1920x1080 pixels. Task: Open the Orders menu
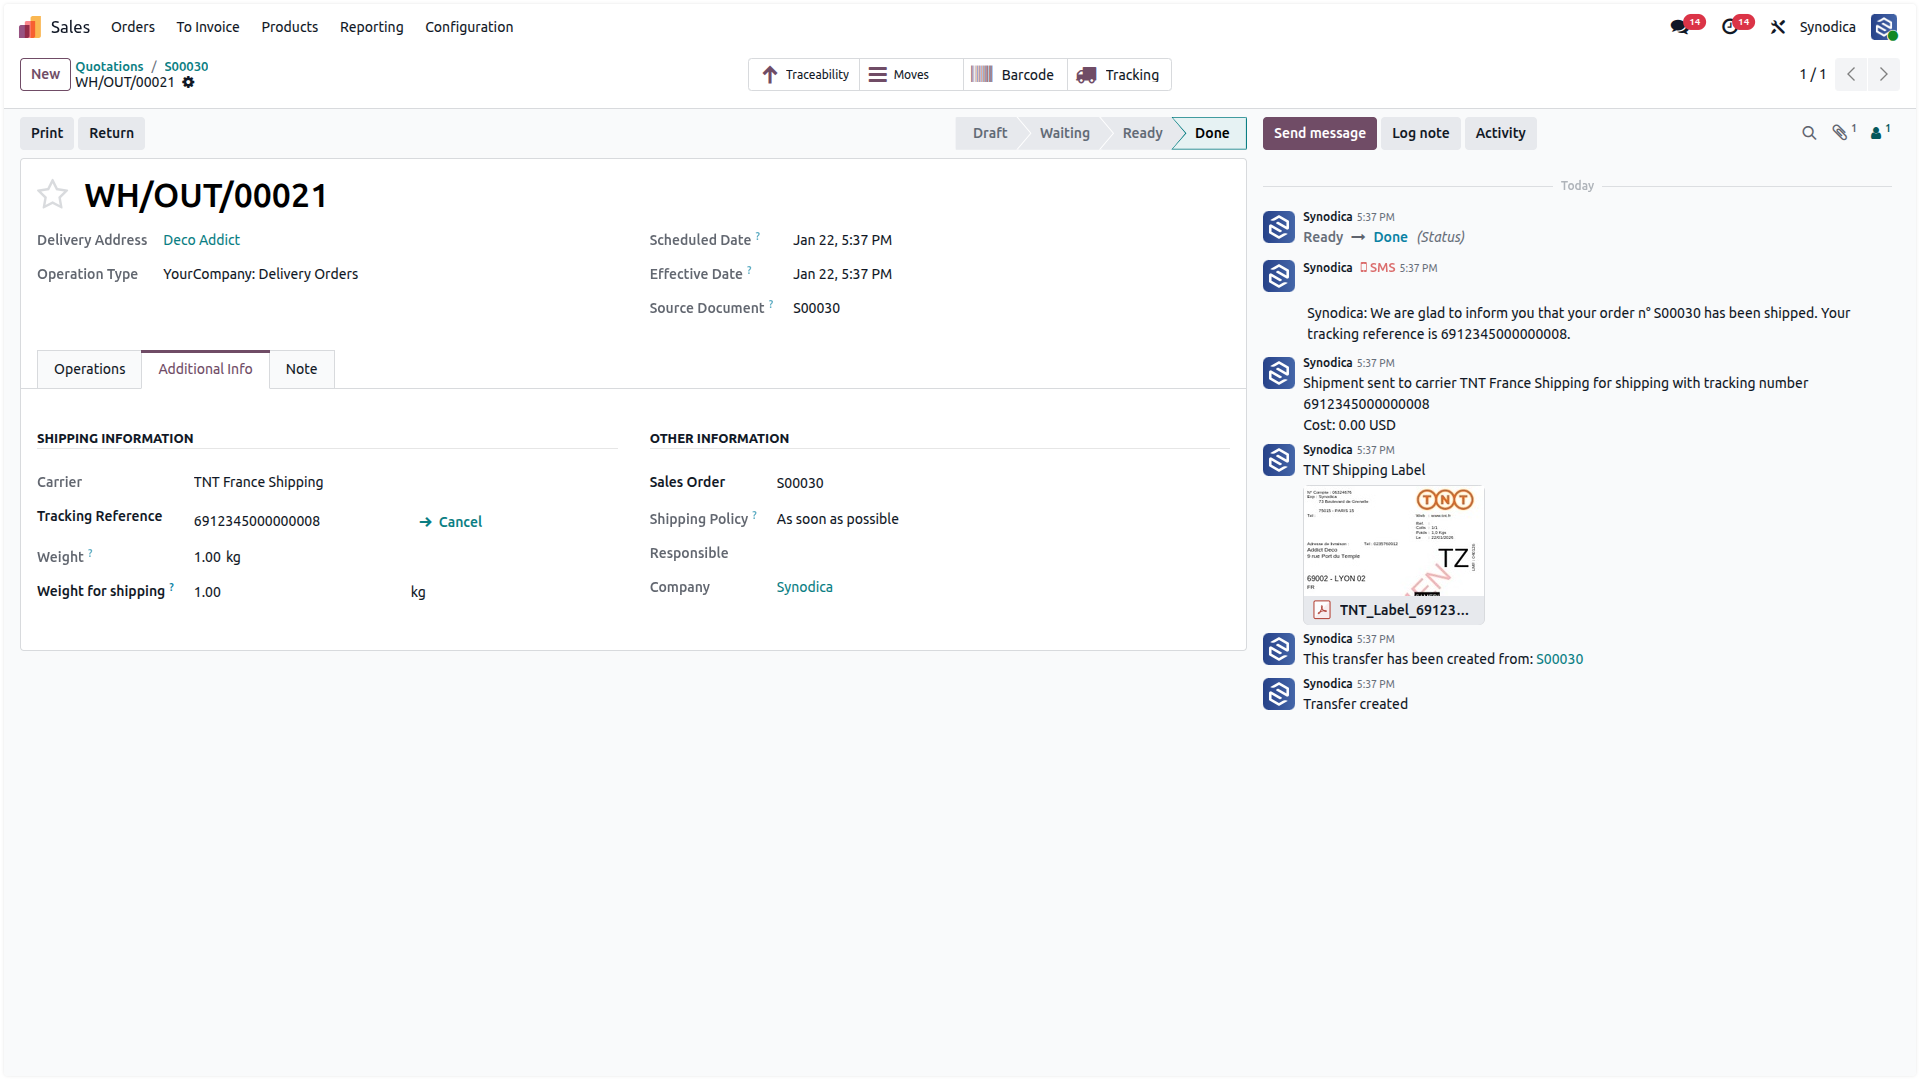[x=133, y=27]
